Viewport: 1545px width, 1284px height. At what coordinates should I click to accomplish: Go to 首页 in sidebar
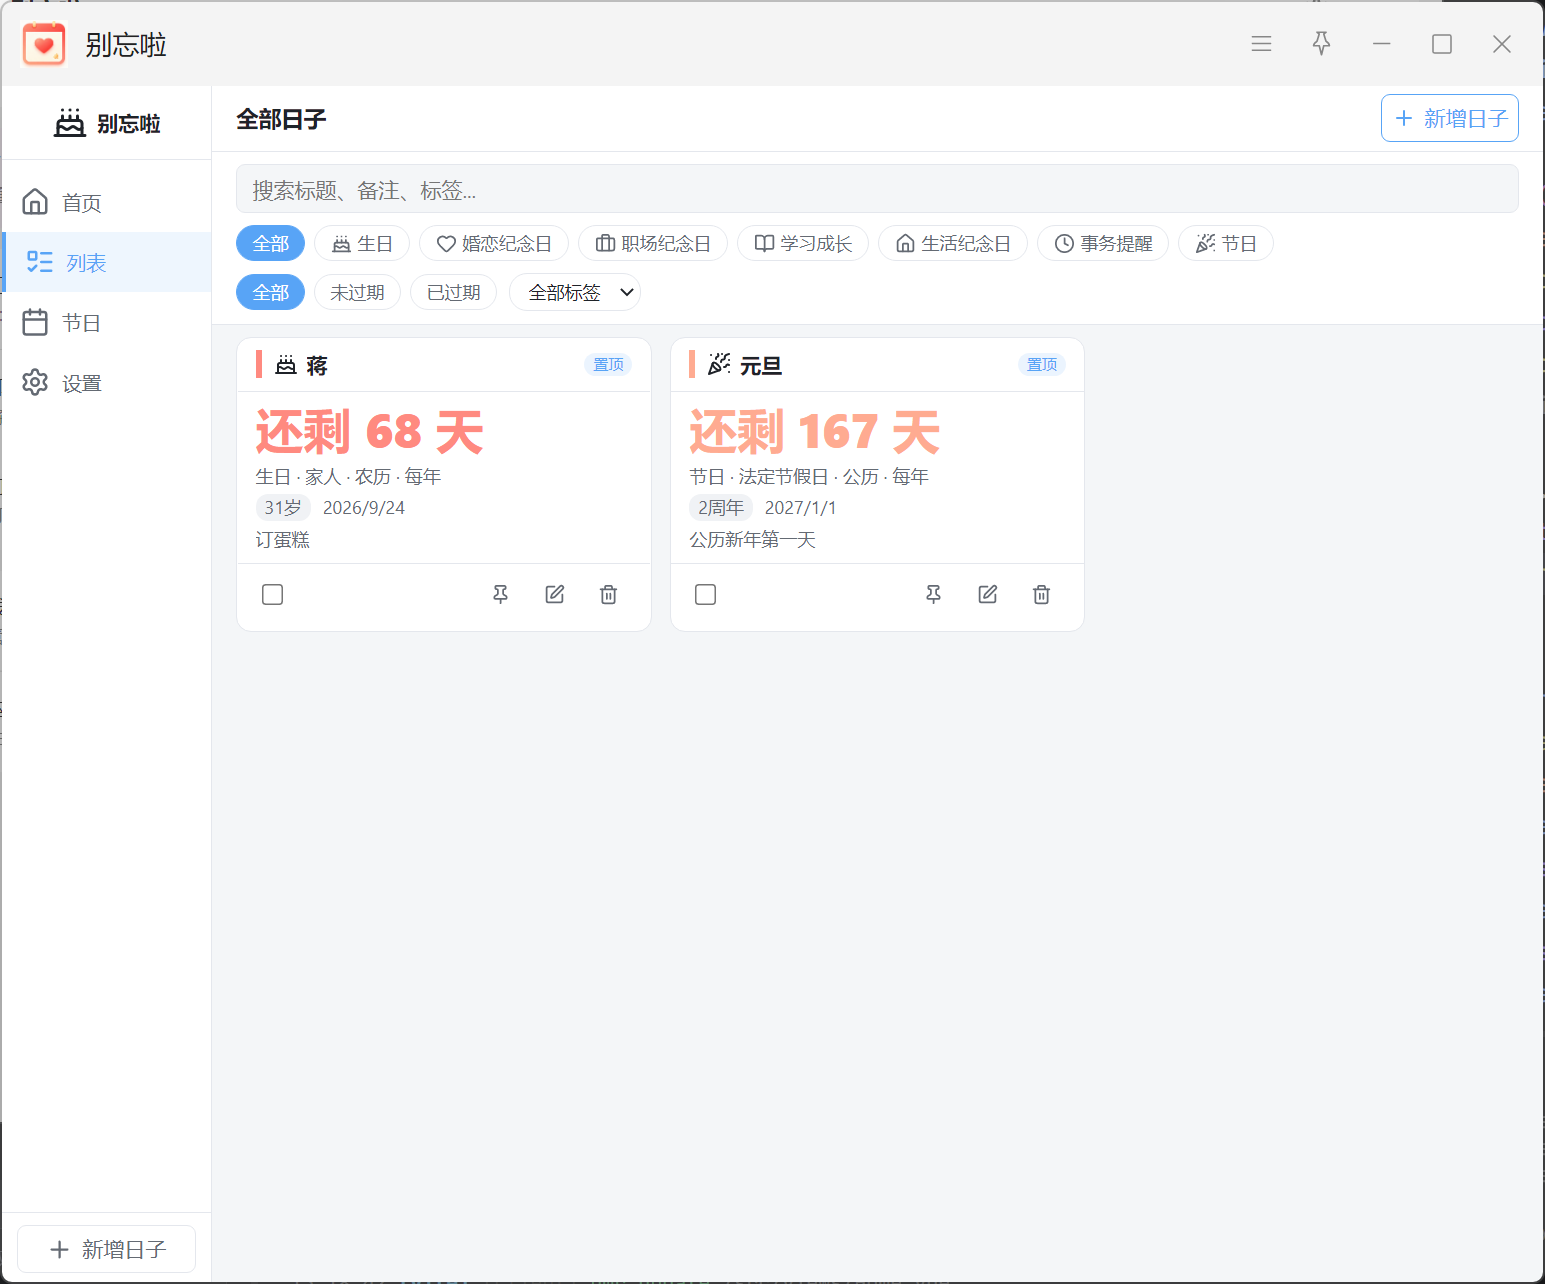(x=107, y=203)
